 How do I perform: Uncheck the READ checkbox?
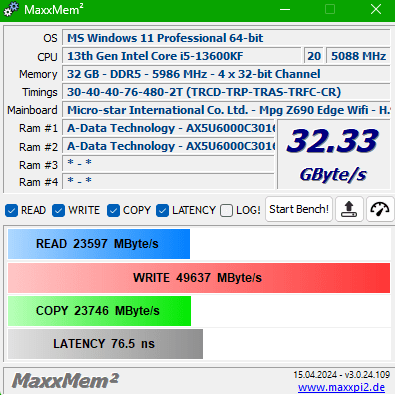[x=12, y=211]
